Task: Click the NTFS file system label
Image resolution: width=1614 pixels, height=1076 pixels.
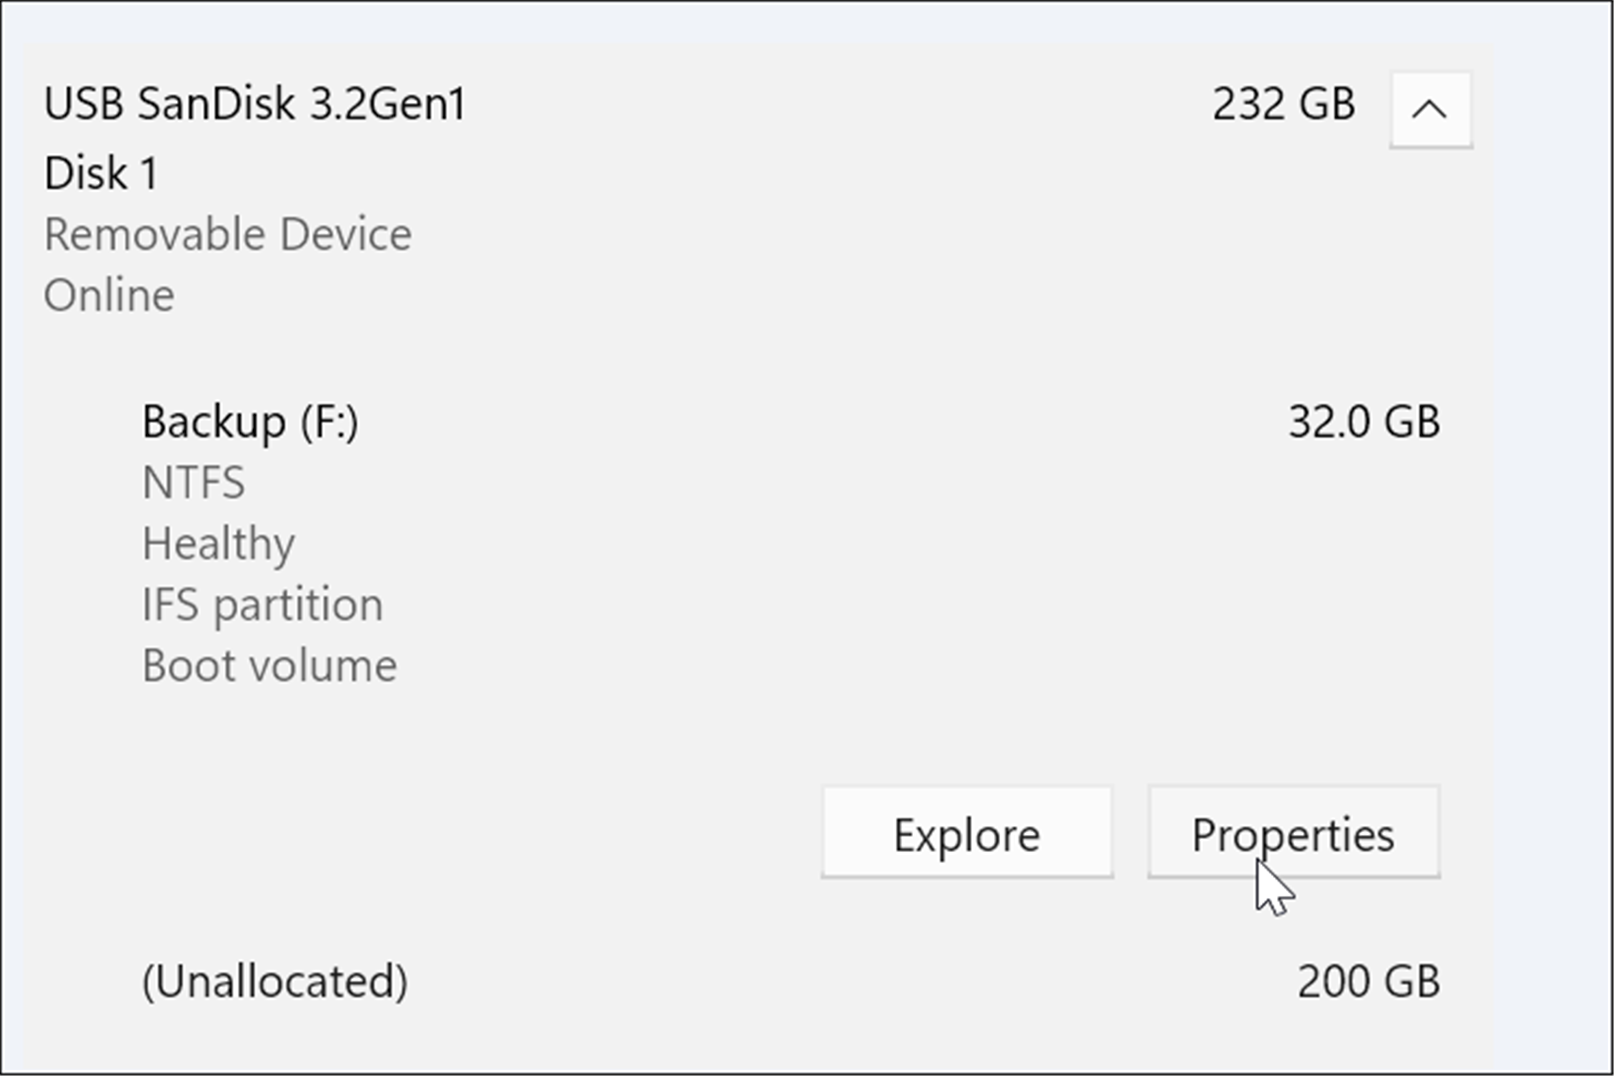Action: (193, 482)
